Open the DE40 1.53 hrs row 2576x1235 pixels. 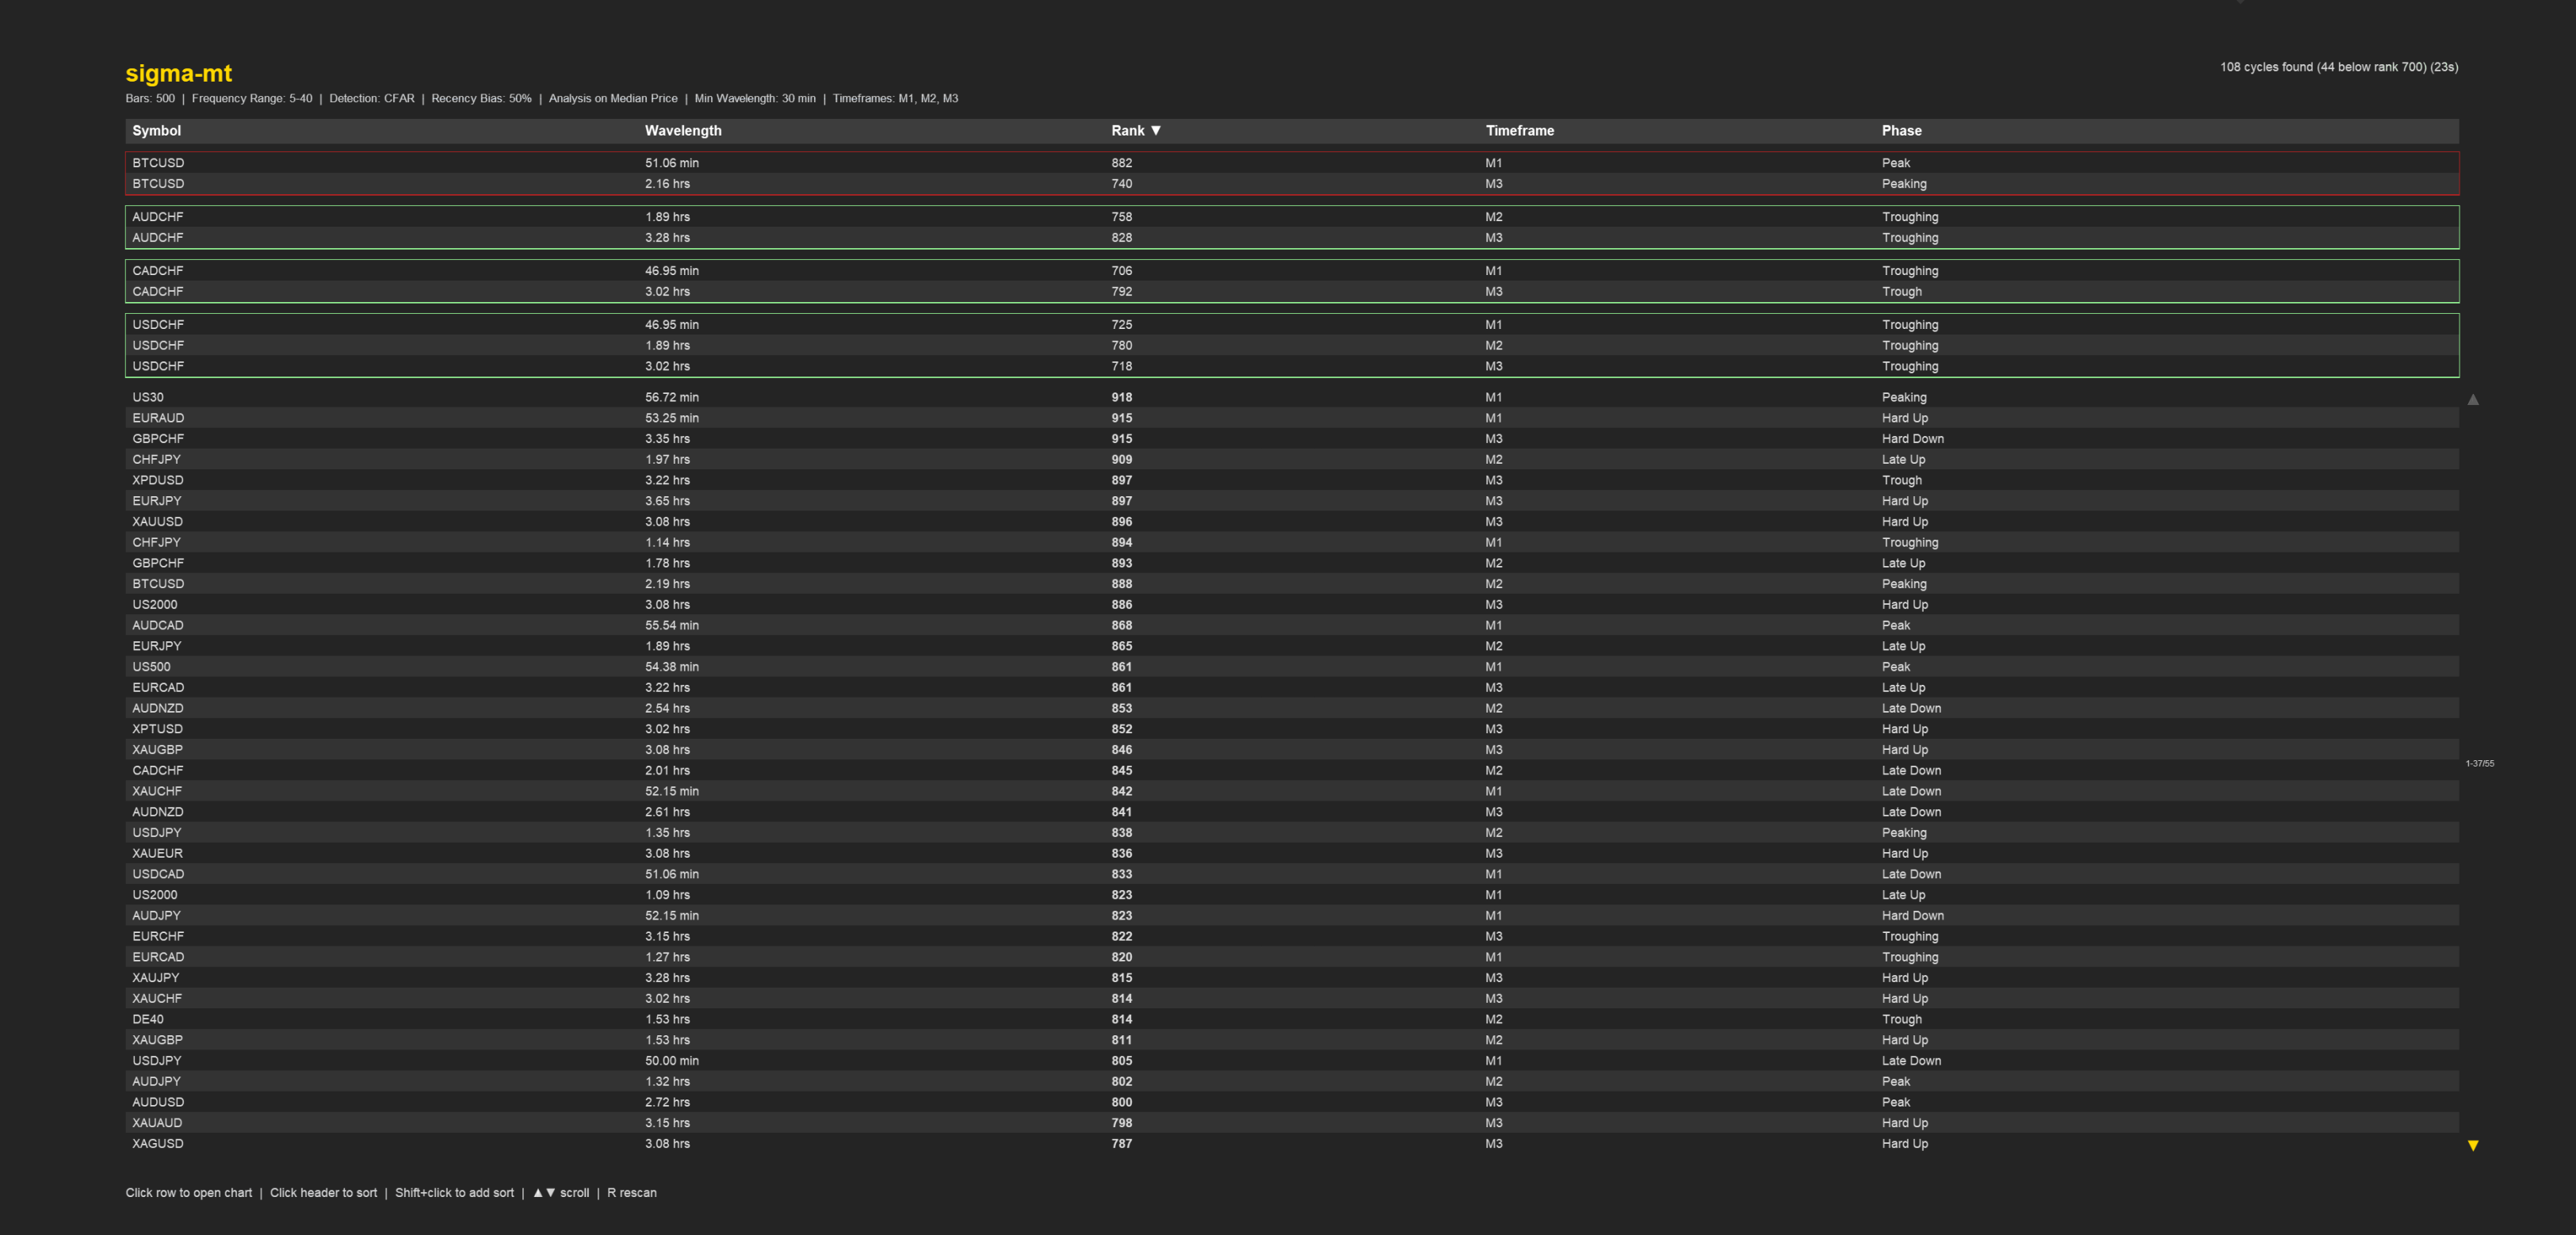667,1019
